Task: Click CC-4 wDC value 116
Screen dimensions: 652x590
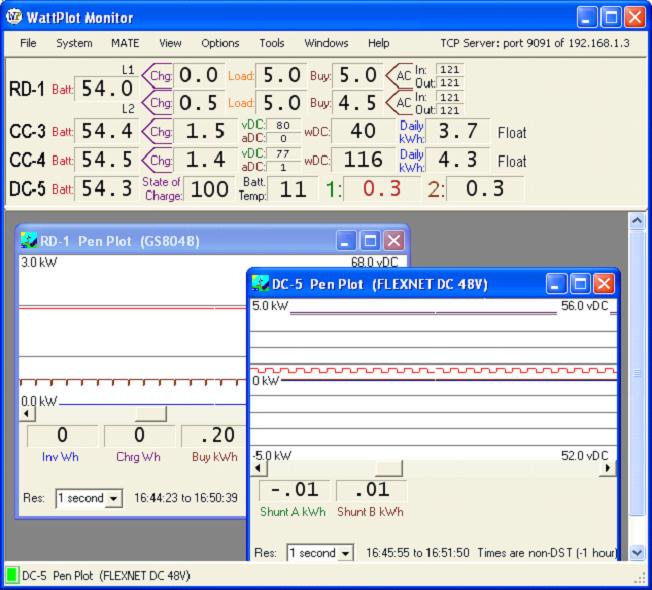Action: click(363, 160)
